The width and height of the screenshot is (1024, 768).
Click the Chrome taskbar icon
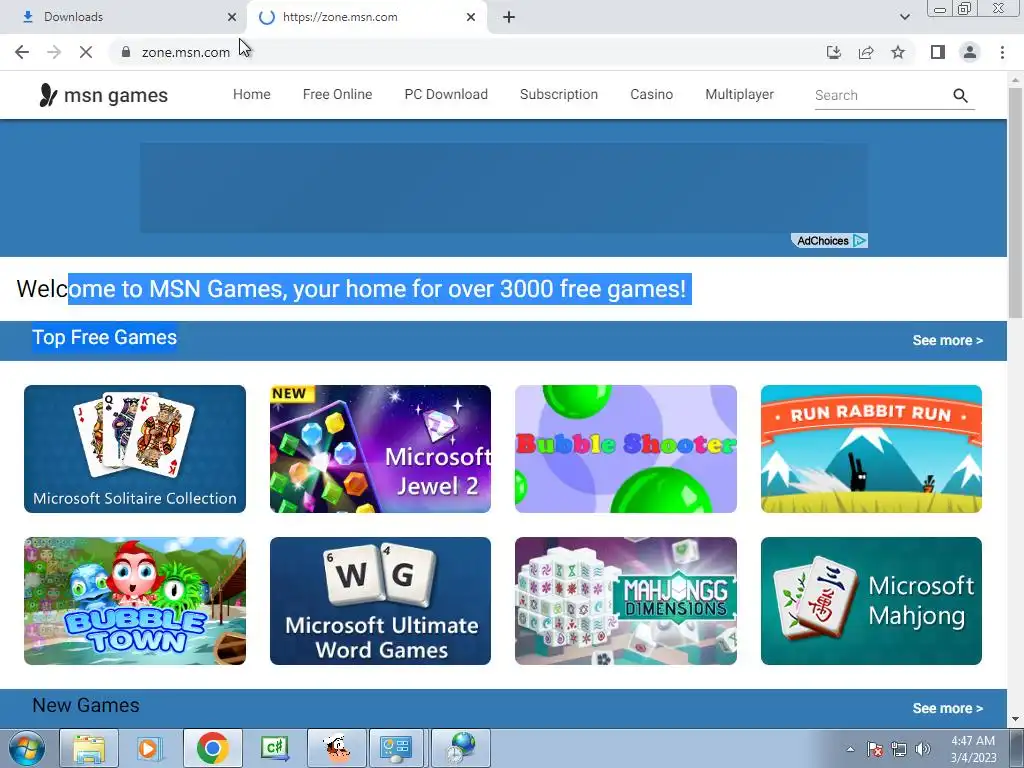coord(212,748)
